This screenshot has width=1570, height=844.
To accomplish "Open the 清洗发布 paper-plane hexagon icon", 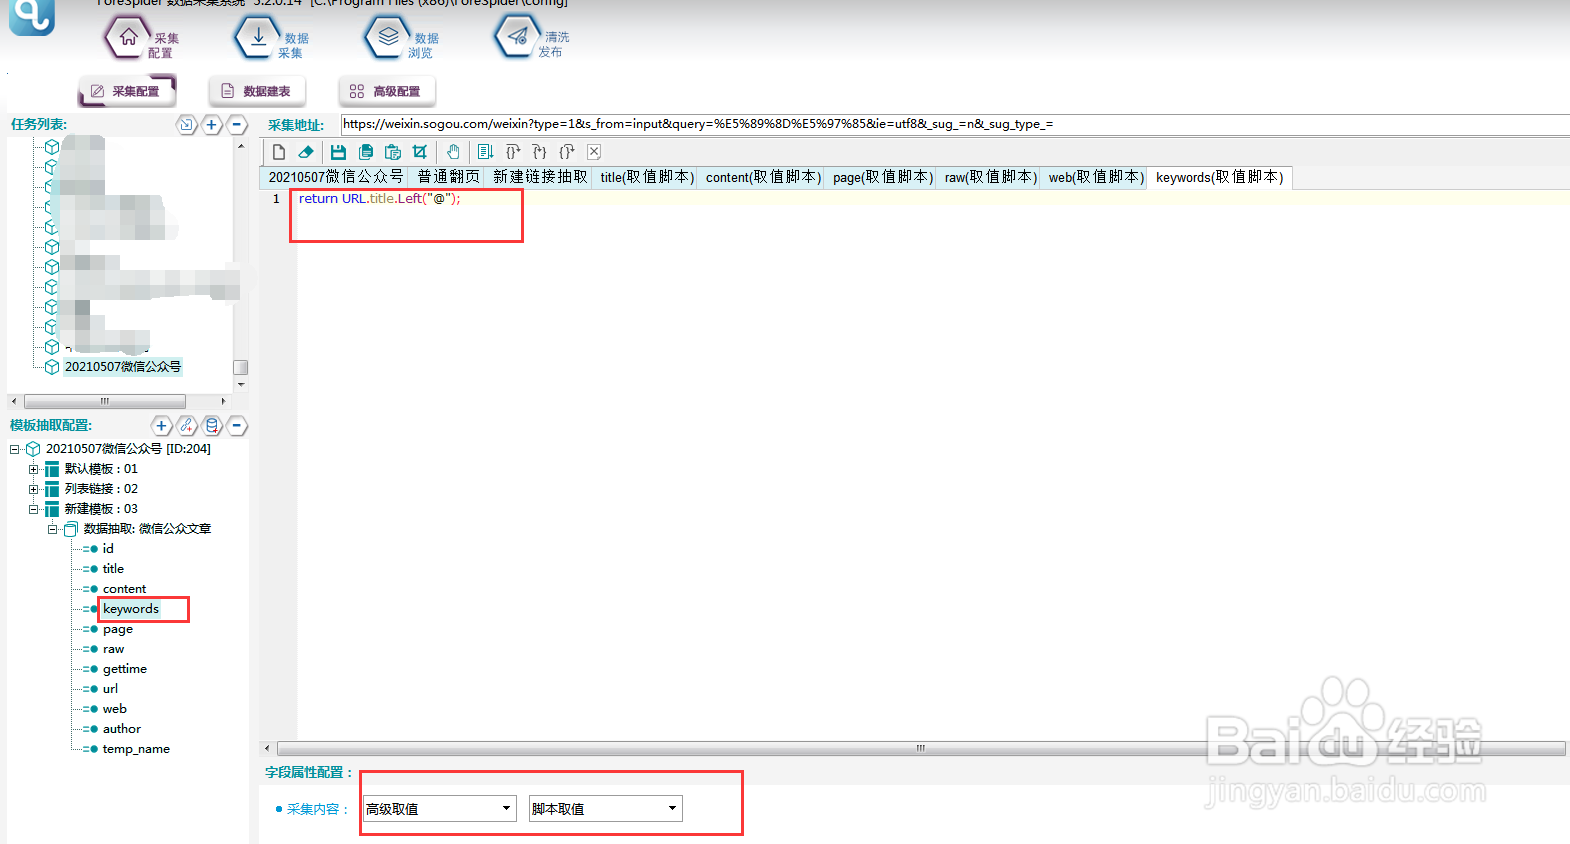I will tap(518, 37).
